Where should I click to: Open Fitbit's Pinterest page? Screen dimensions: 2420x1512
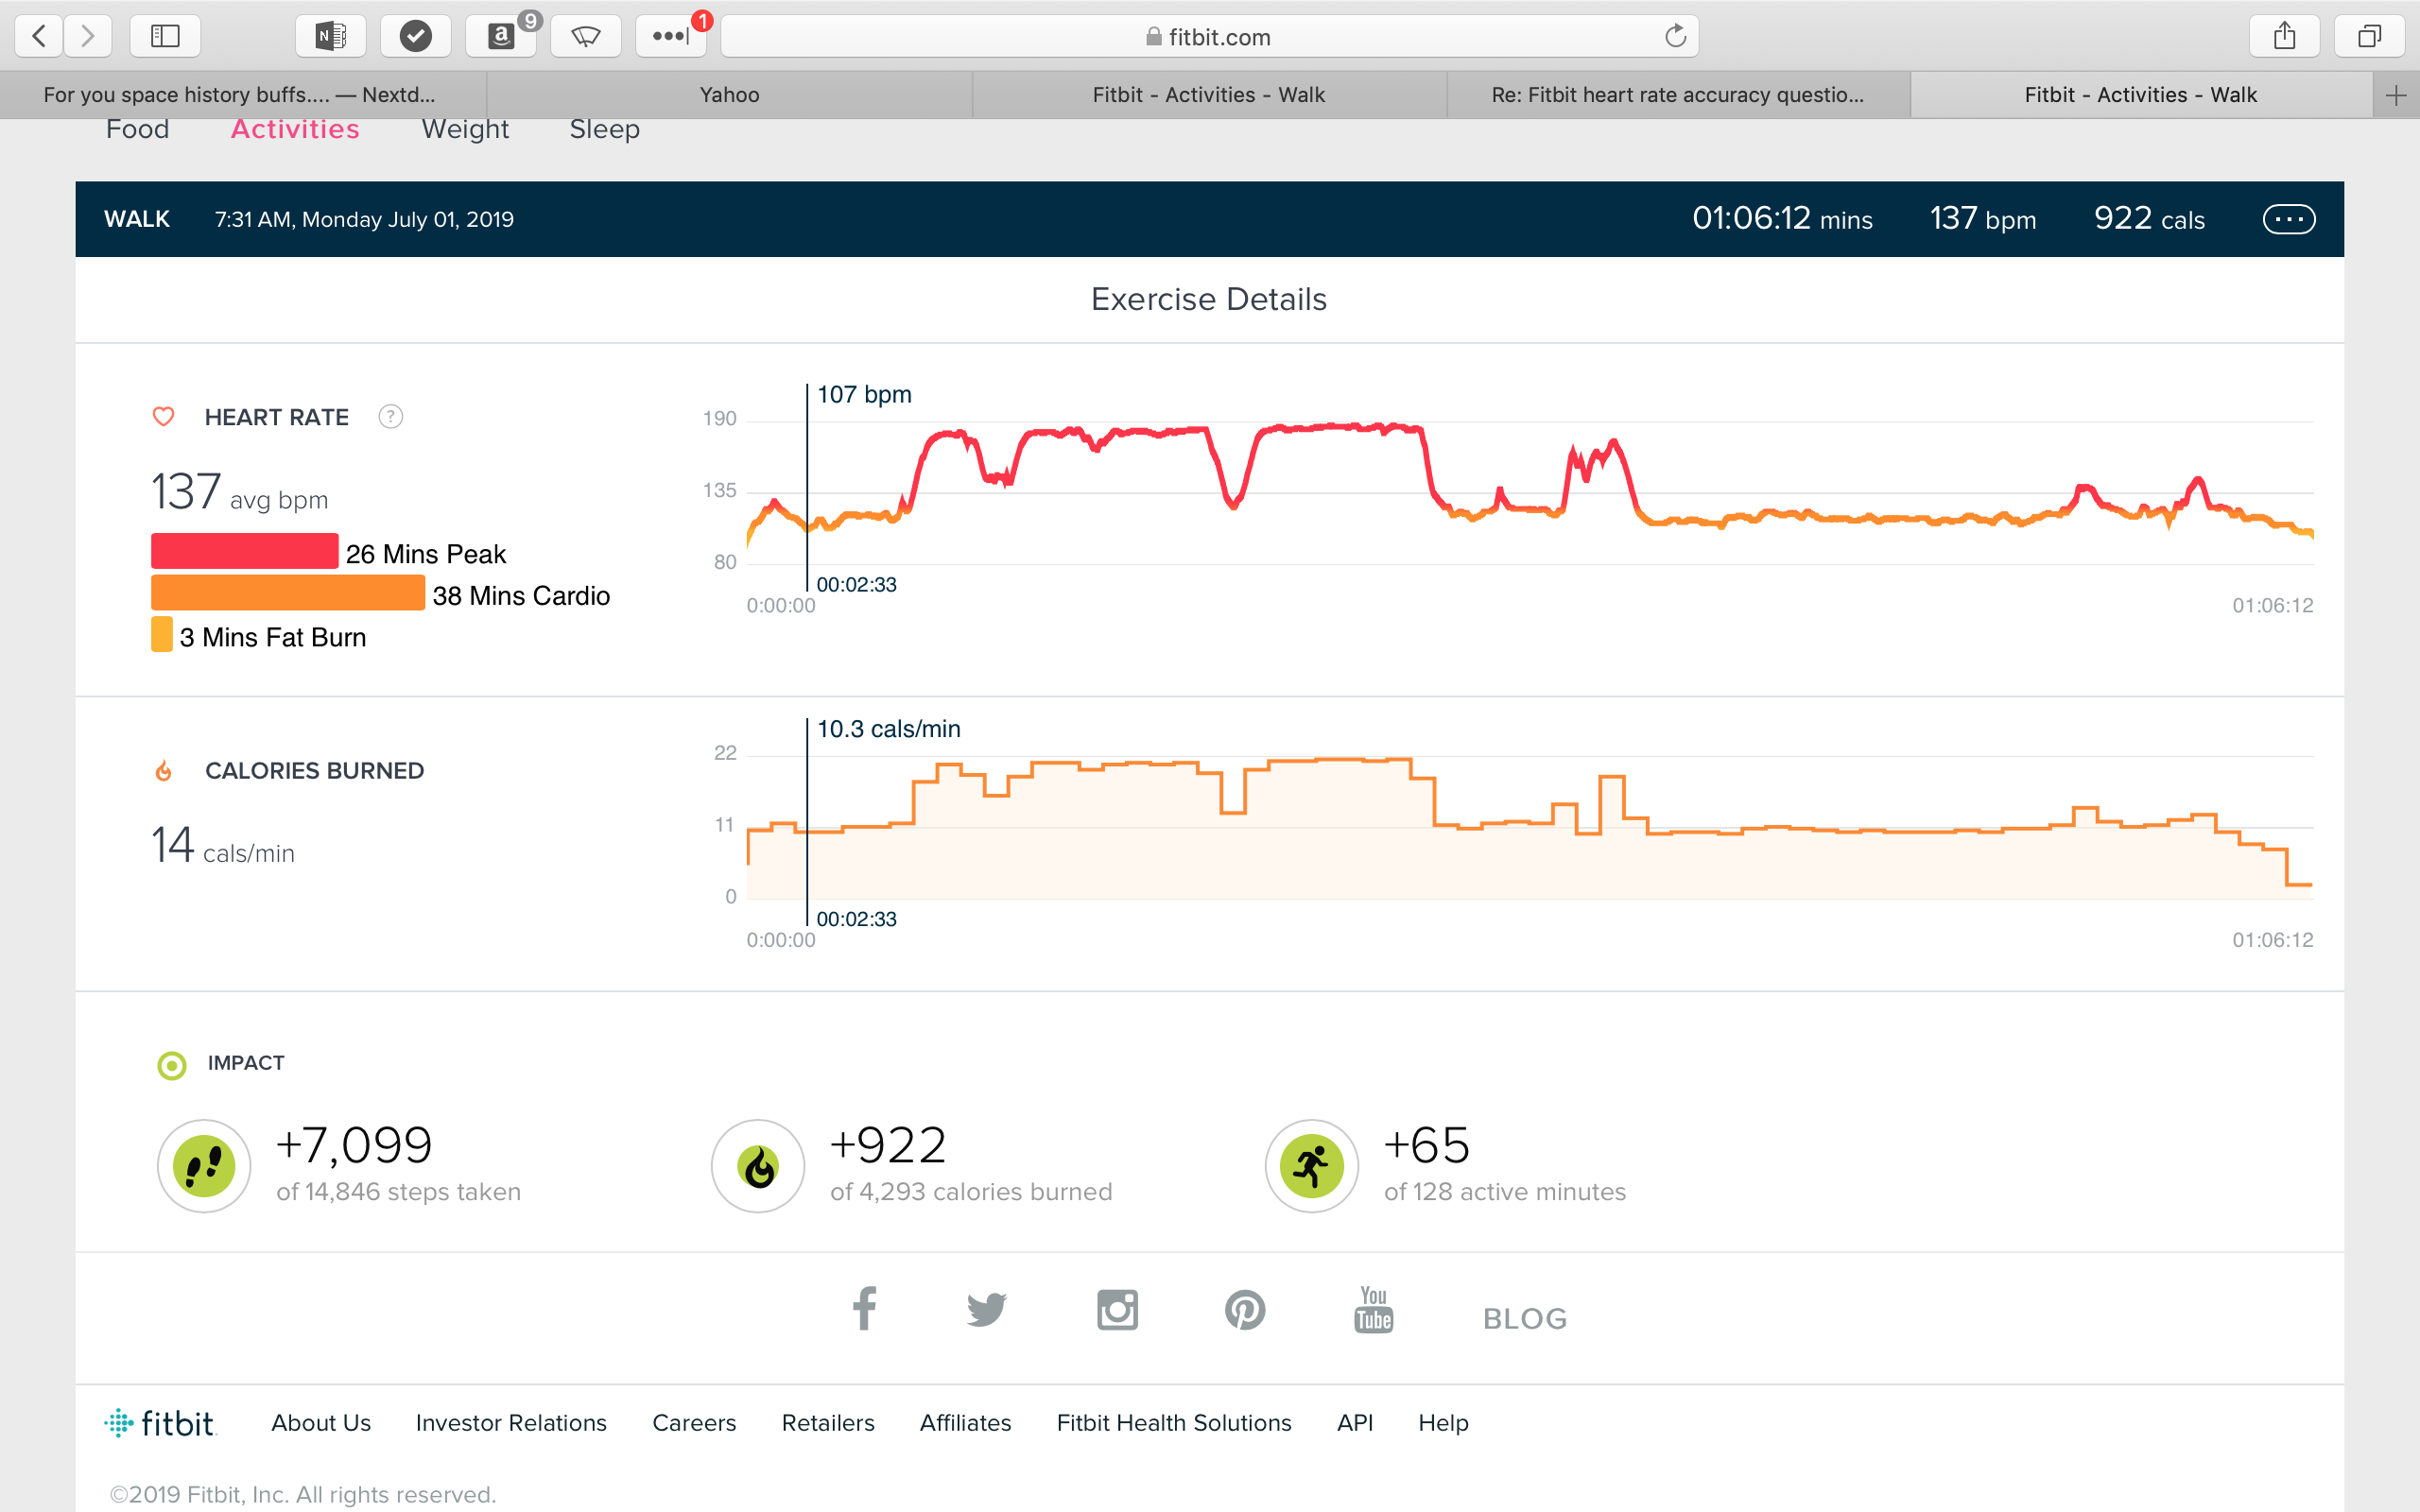pos(1245,1309)
